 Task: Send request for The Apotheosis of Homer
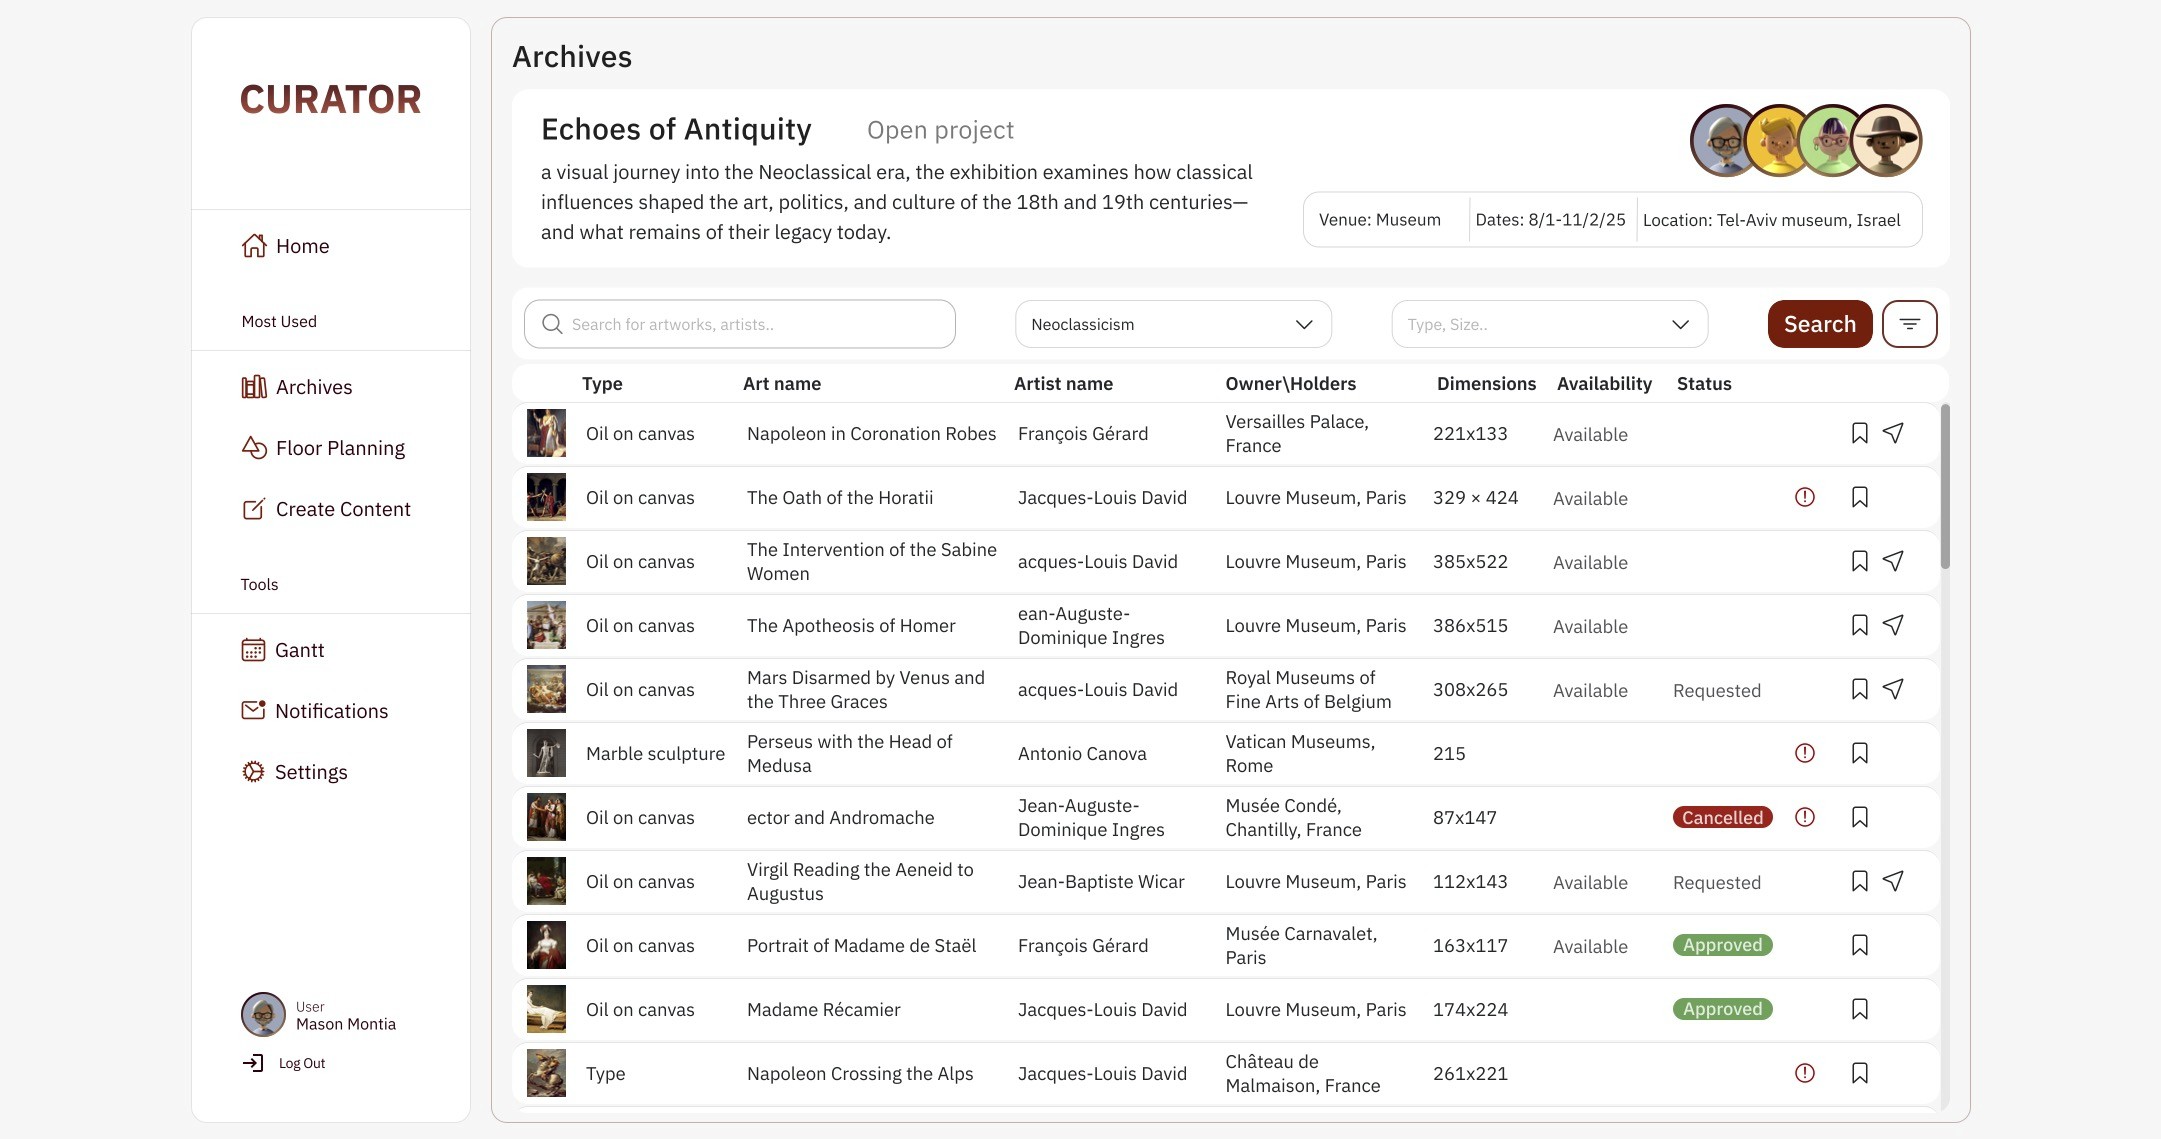click(1893, 625)
